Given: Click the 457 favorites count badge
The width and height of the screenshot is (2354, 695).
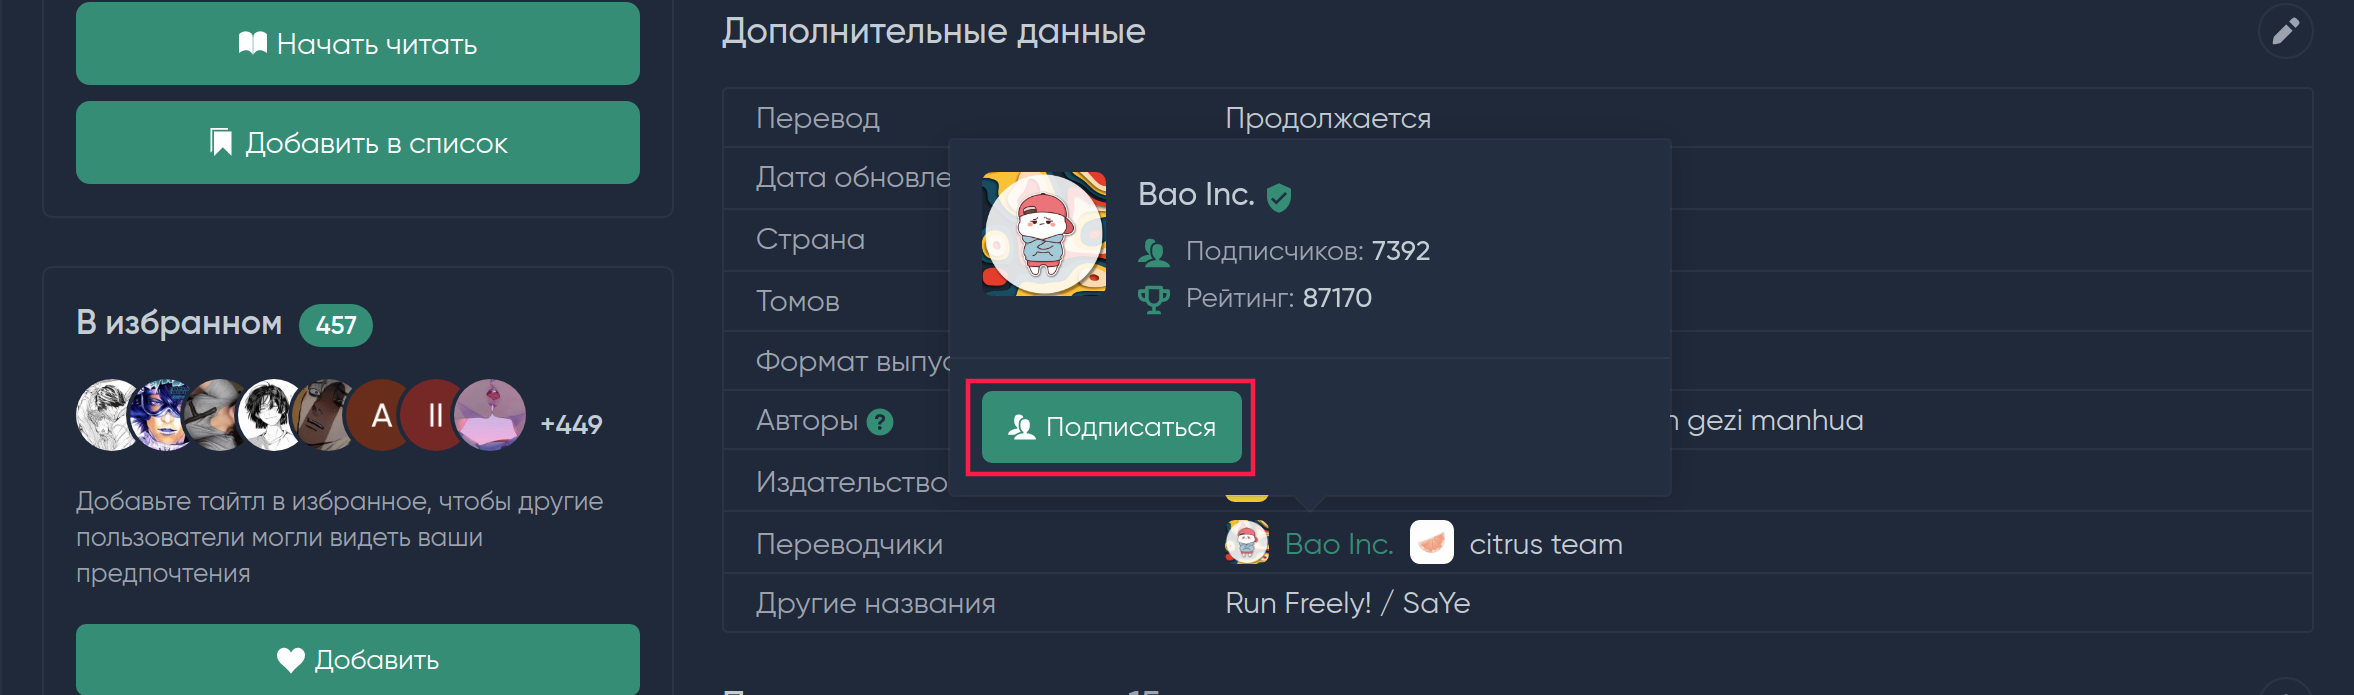Looking at the screenshot, I should click(x=336, y=325).
